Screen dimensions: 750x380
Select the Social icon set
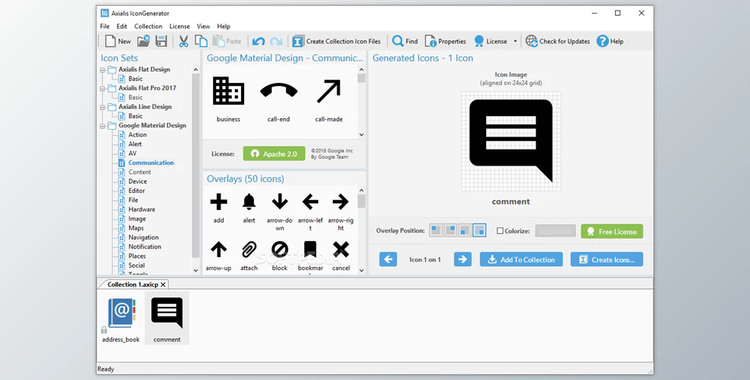(136, 266)
